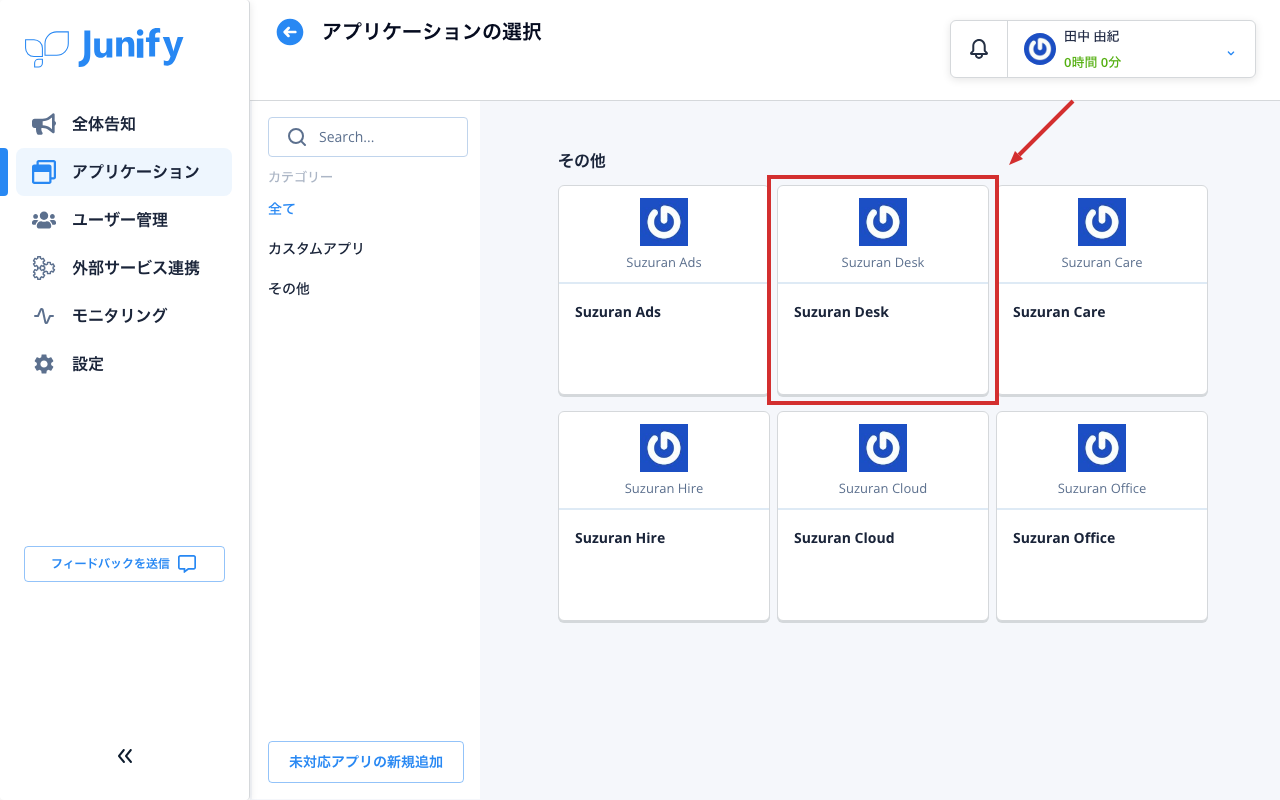Viewport: 1280px width, 800px height.
Task: Click the megaphone icon for 全体告知
Action: [x=44, y=124]
